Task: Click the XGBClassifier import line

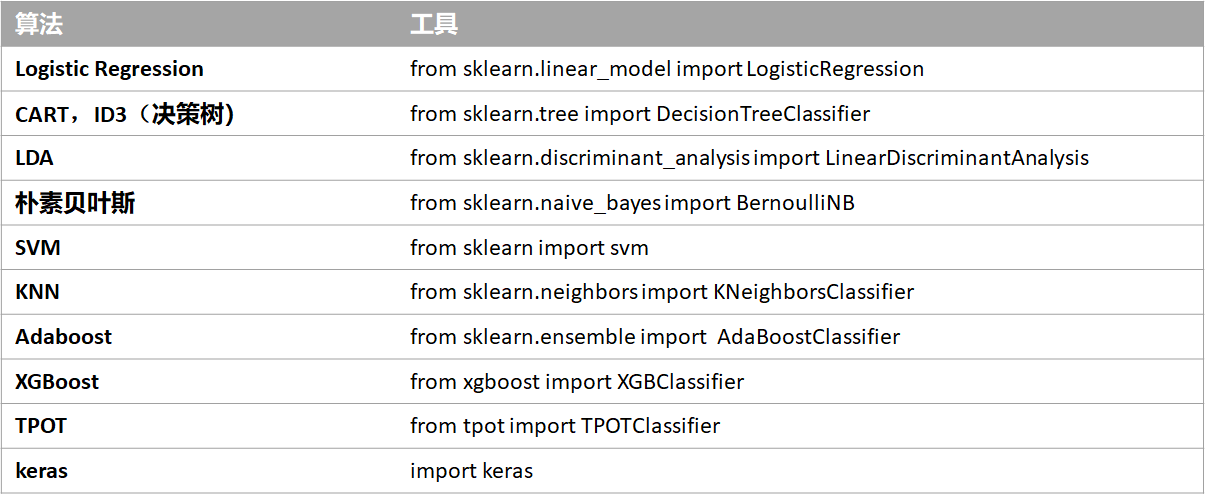Action: click(x=576, y=382)
